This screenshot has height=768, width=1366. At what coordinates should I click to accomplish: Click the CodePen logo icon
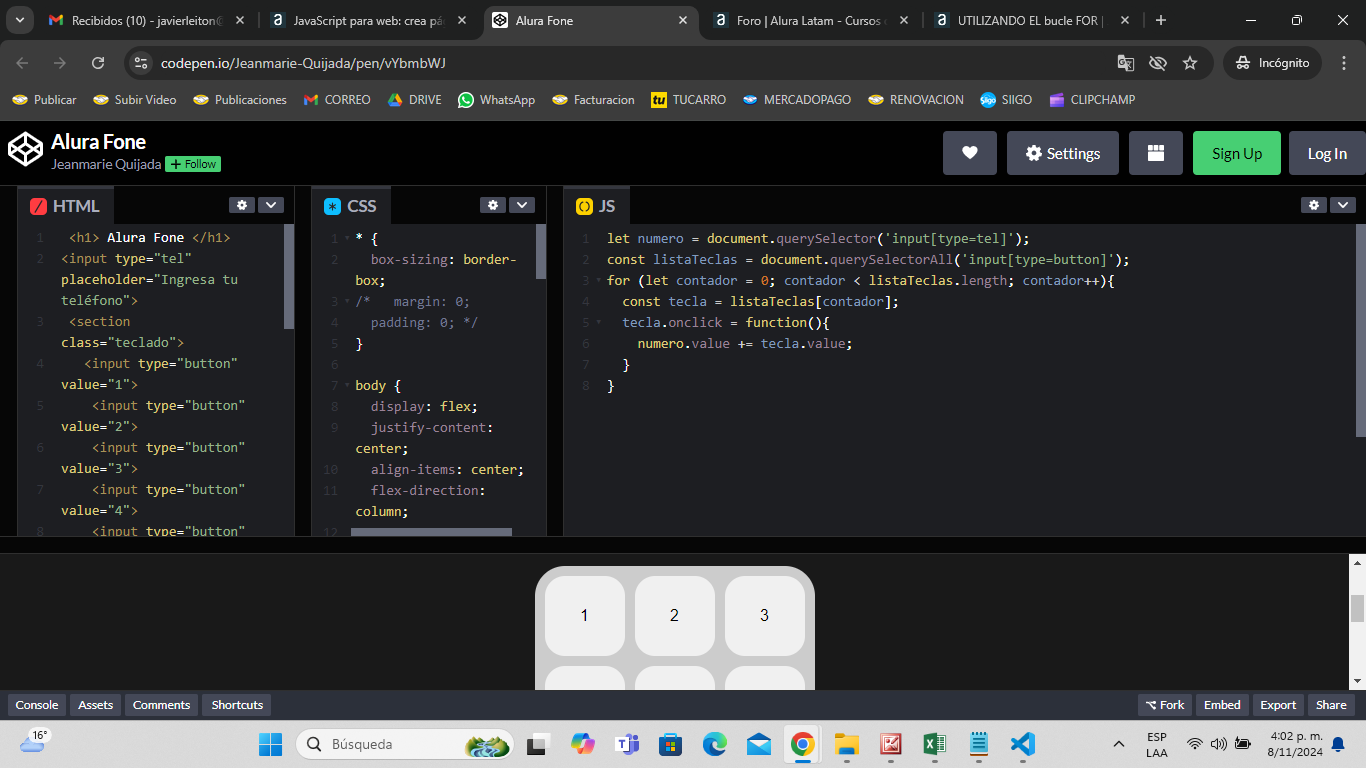coord(25,150)
